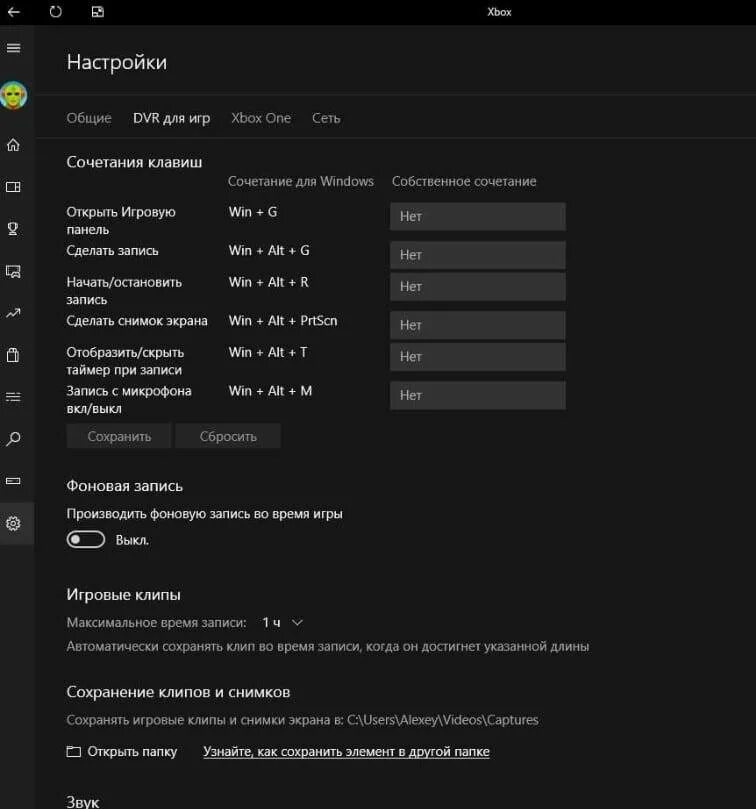Click the Открыть папку button

click(x=122, y=752)
